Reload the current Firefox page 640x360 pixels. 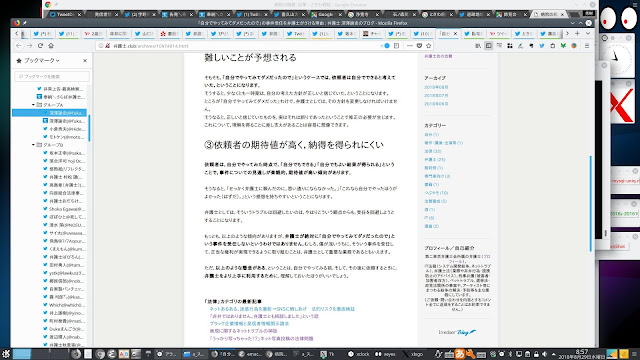point(40,46)
